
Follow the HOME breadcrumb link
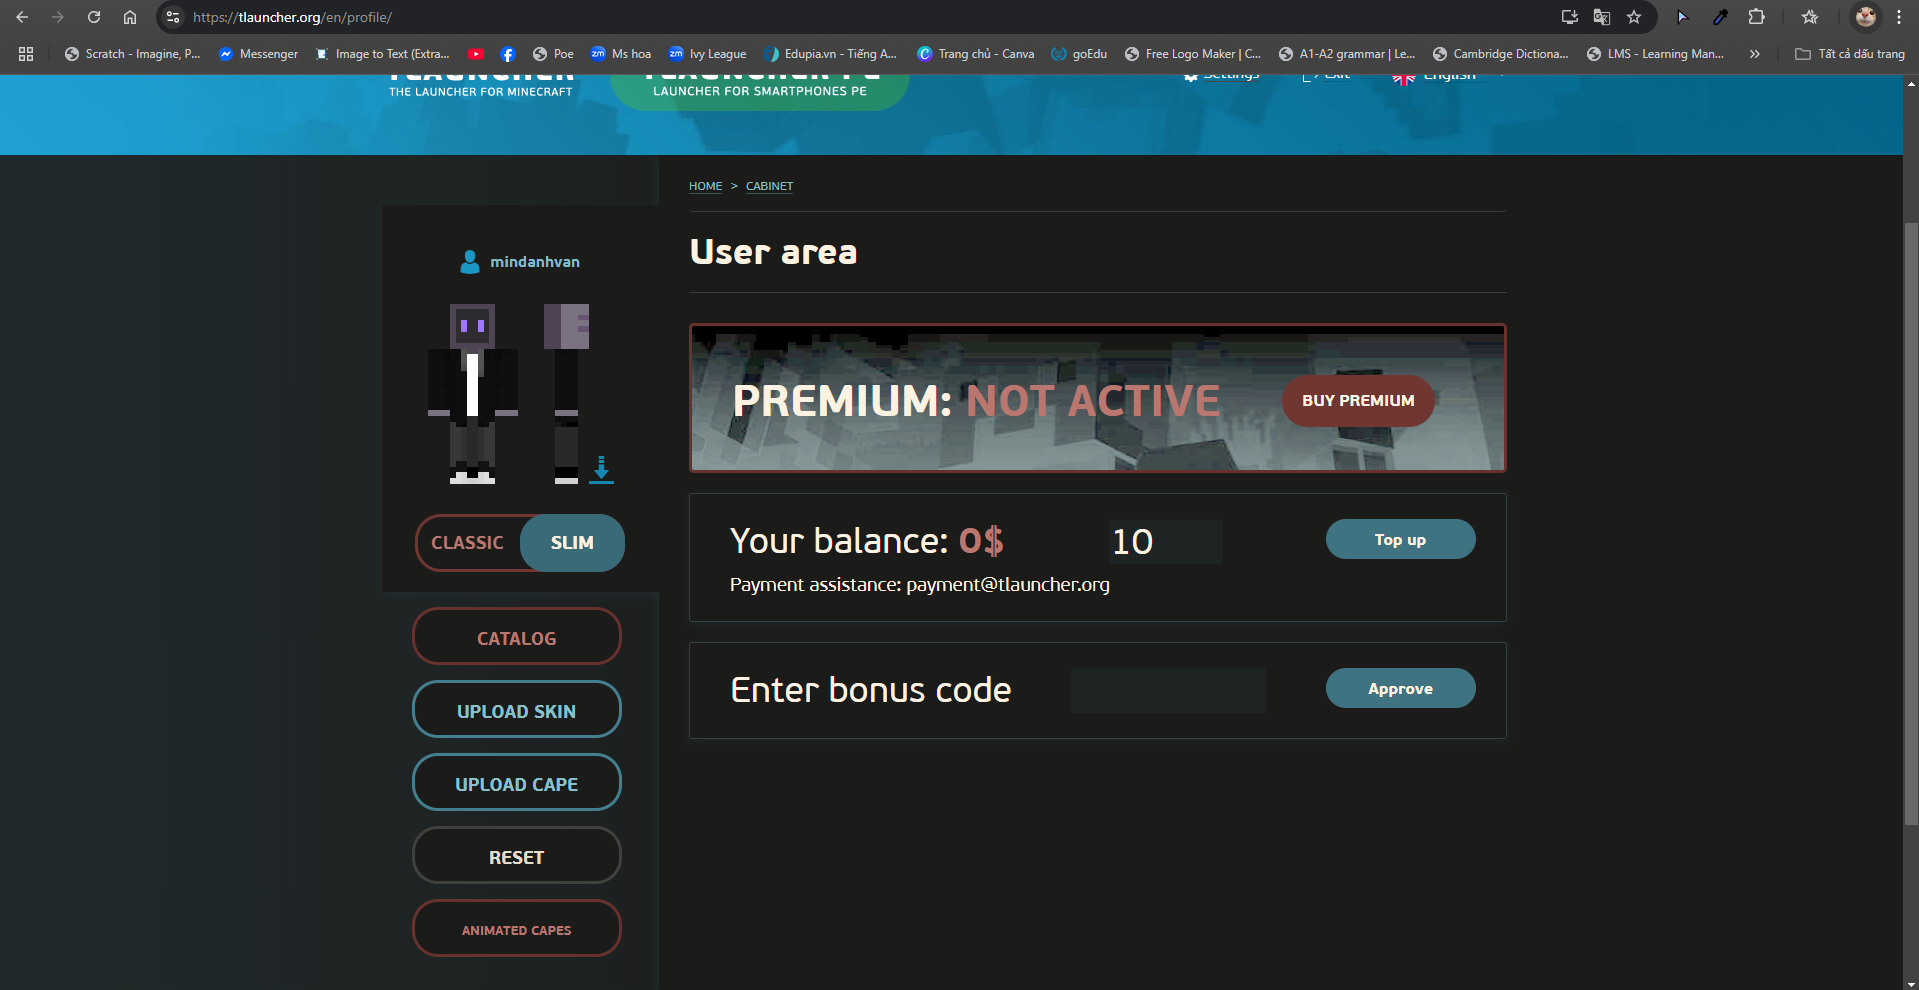[x=705, y=186]
